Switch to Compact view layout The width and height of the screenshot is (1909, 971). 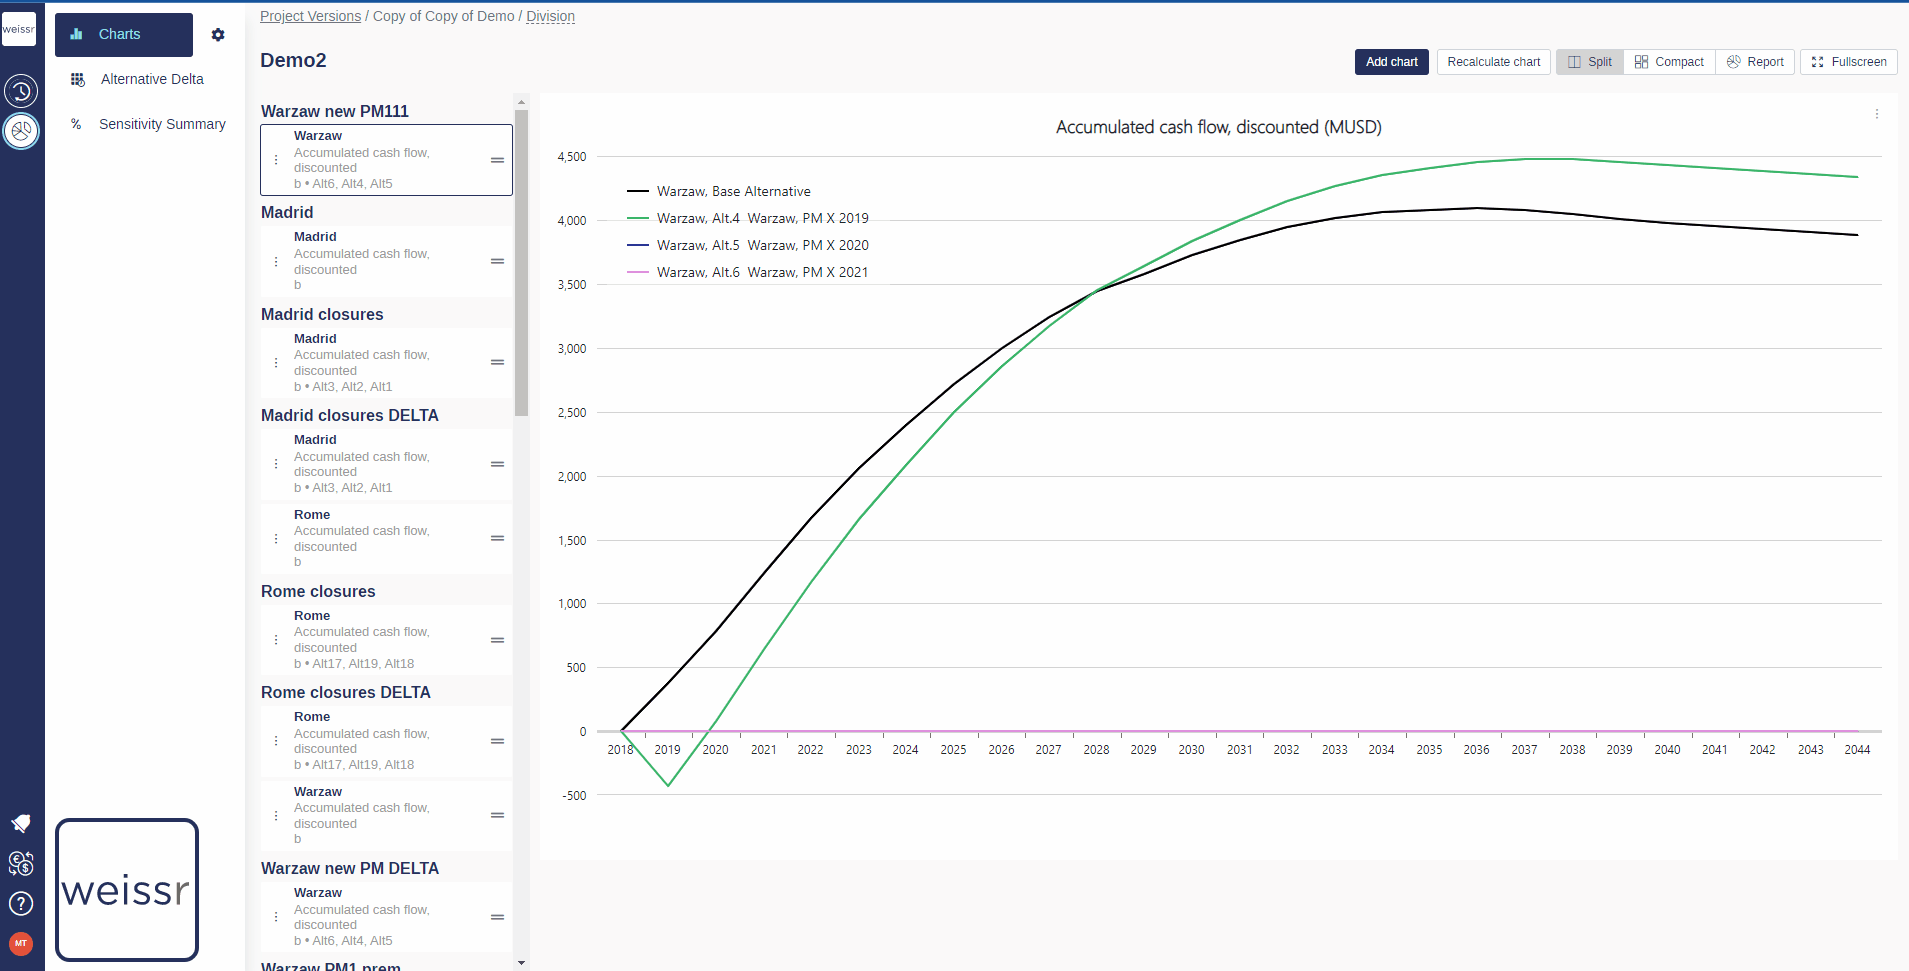point(1669,62)
